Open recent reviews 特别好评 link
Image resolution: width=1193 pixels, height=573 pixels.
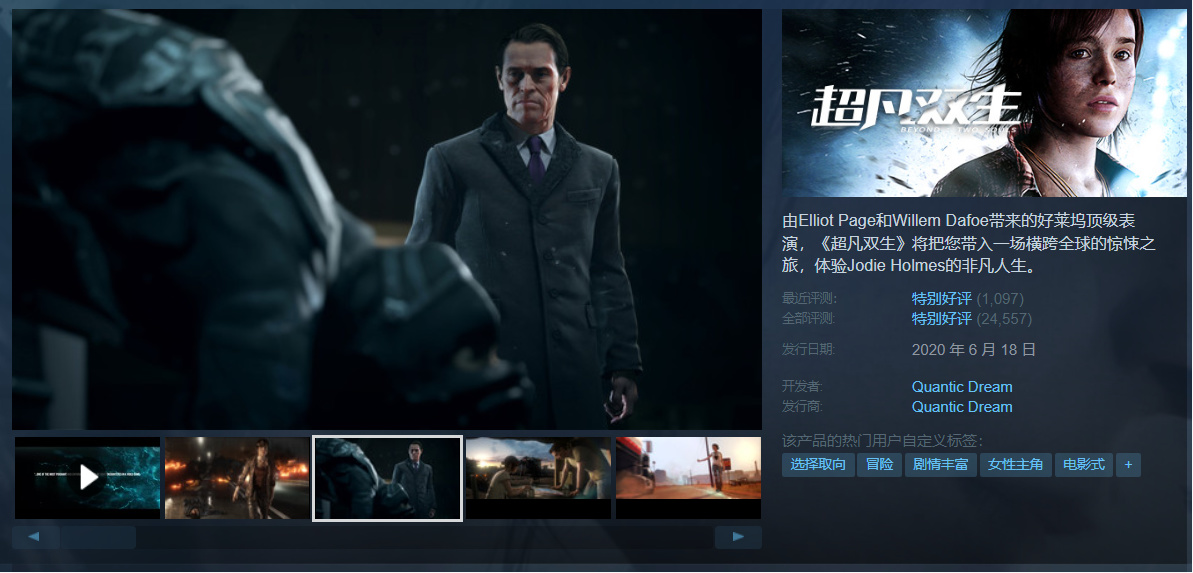point(942,299)
